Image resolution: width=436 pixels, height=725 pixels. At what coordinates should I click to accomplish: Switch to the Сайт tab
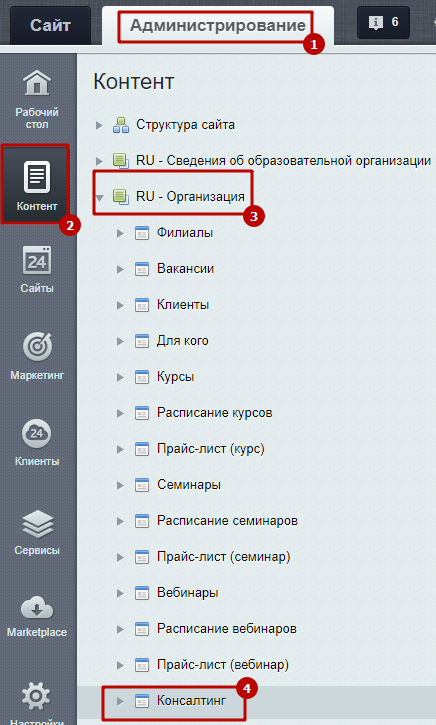click(x=50, y=25)
